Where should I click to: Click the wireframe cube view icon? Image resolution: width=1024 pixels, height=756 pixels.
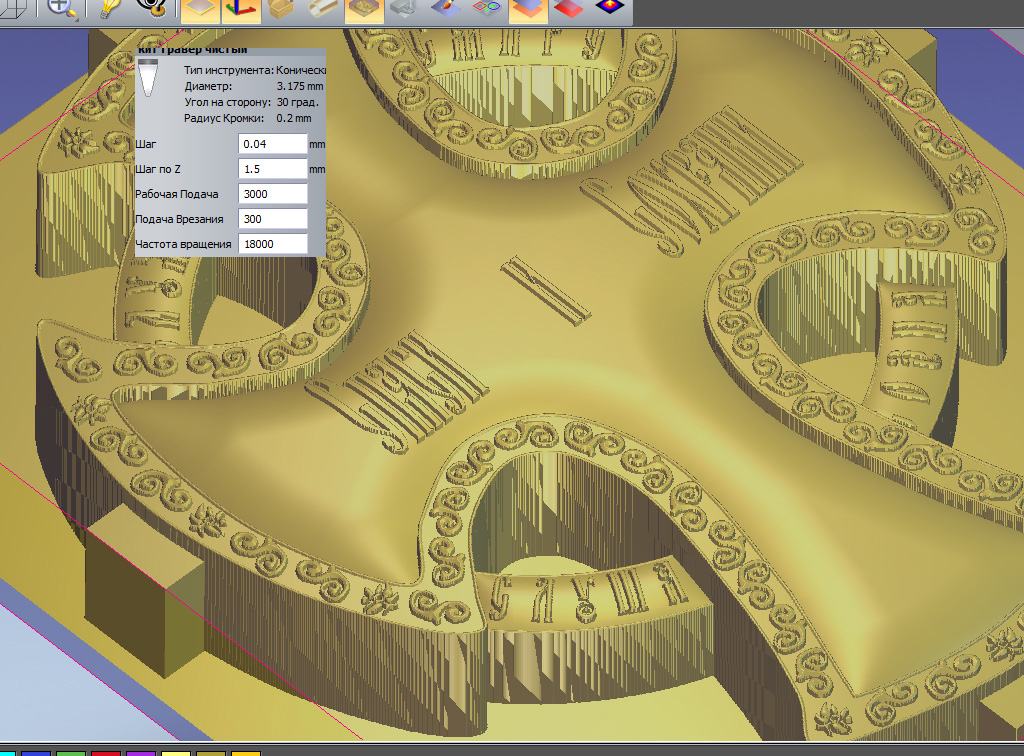click(x=12, y=8)
